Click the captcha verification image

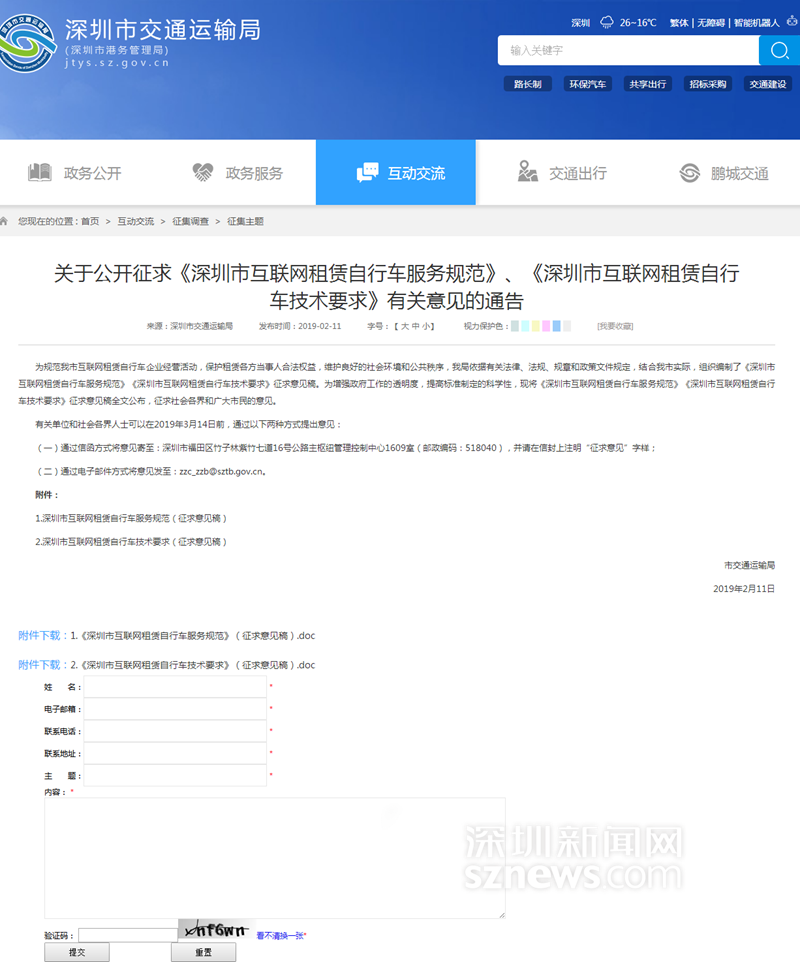pyautogui.click(x=215, y=930)
